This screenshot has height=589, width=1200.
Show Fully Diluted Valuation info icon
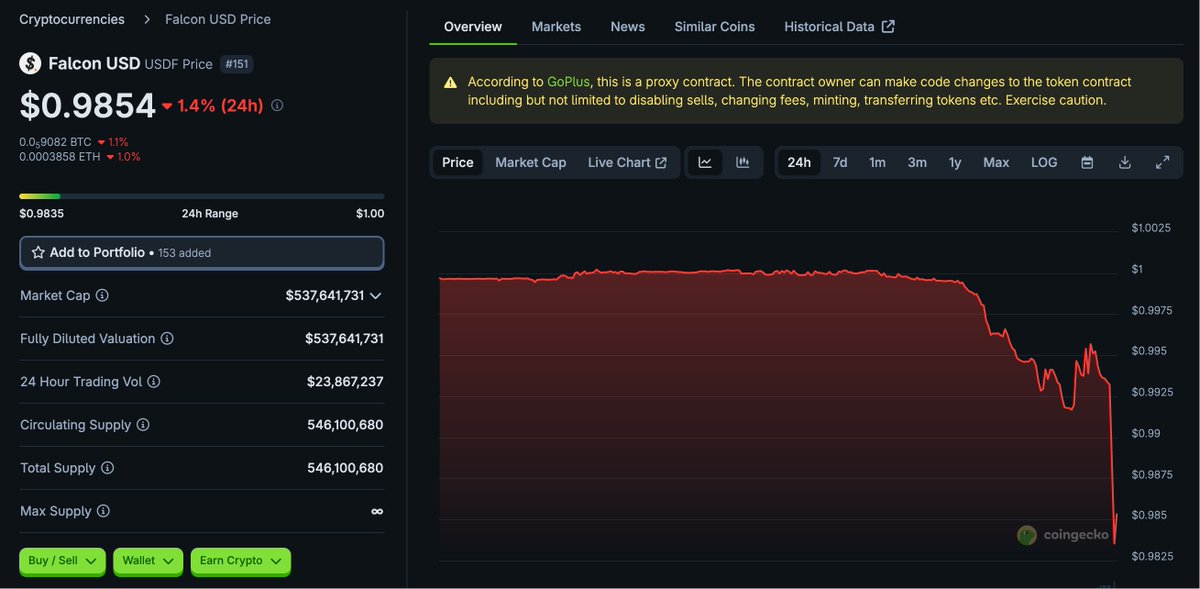167,339
